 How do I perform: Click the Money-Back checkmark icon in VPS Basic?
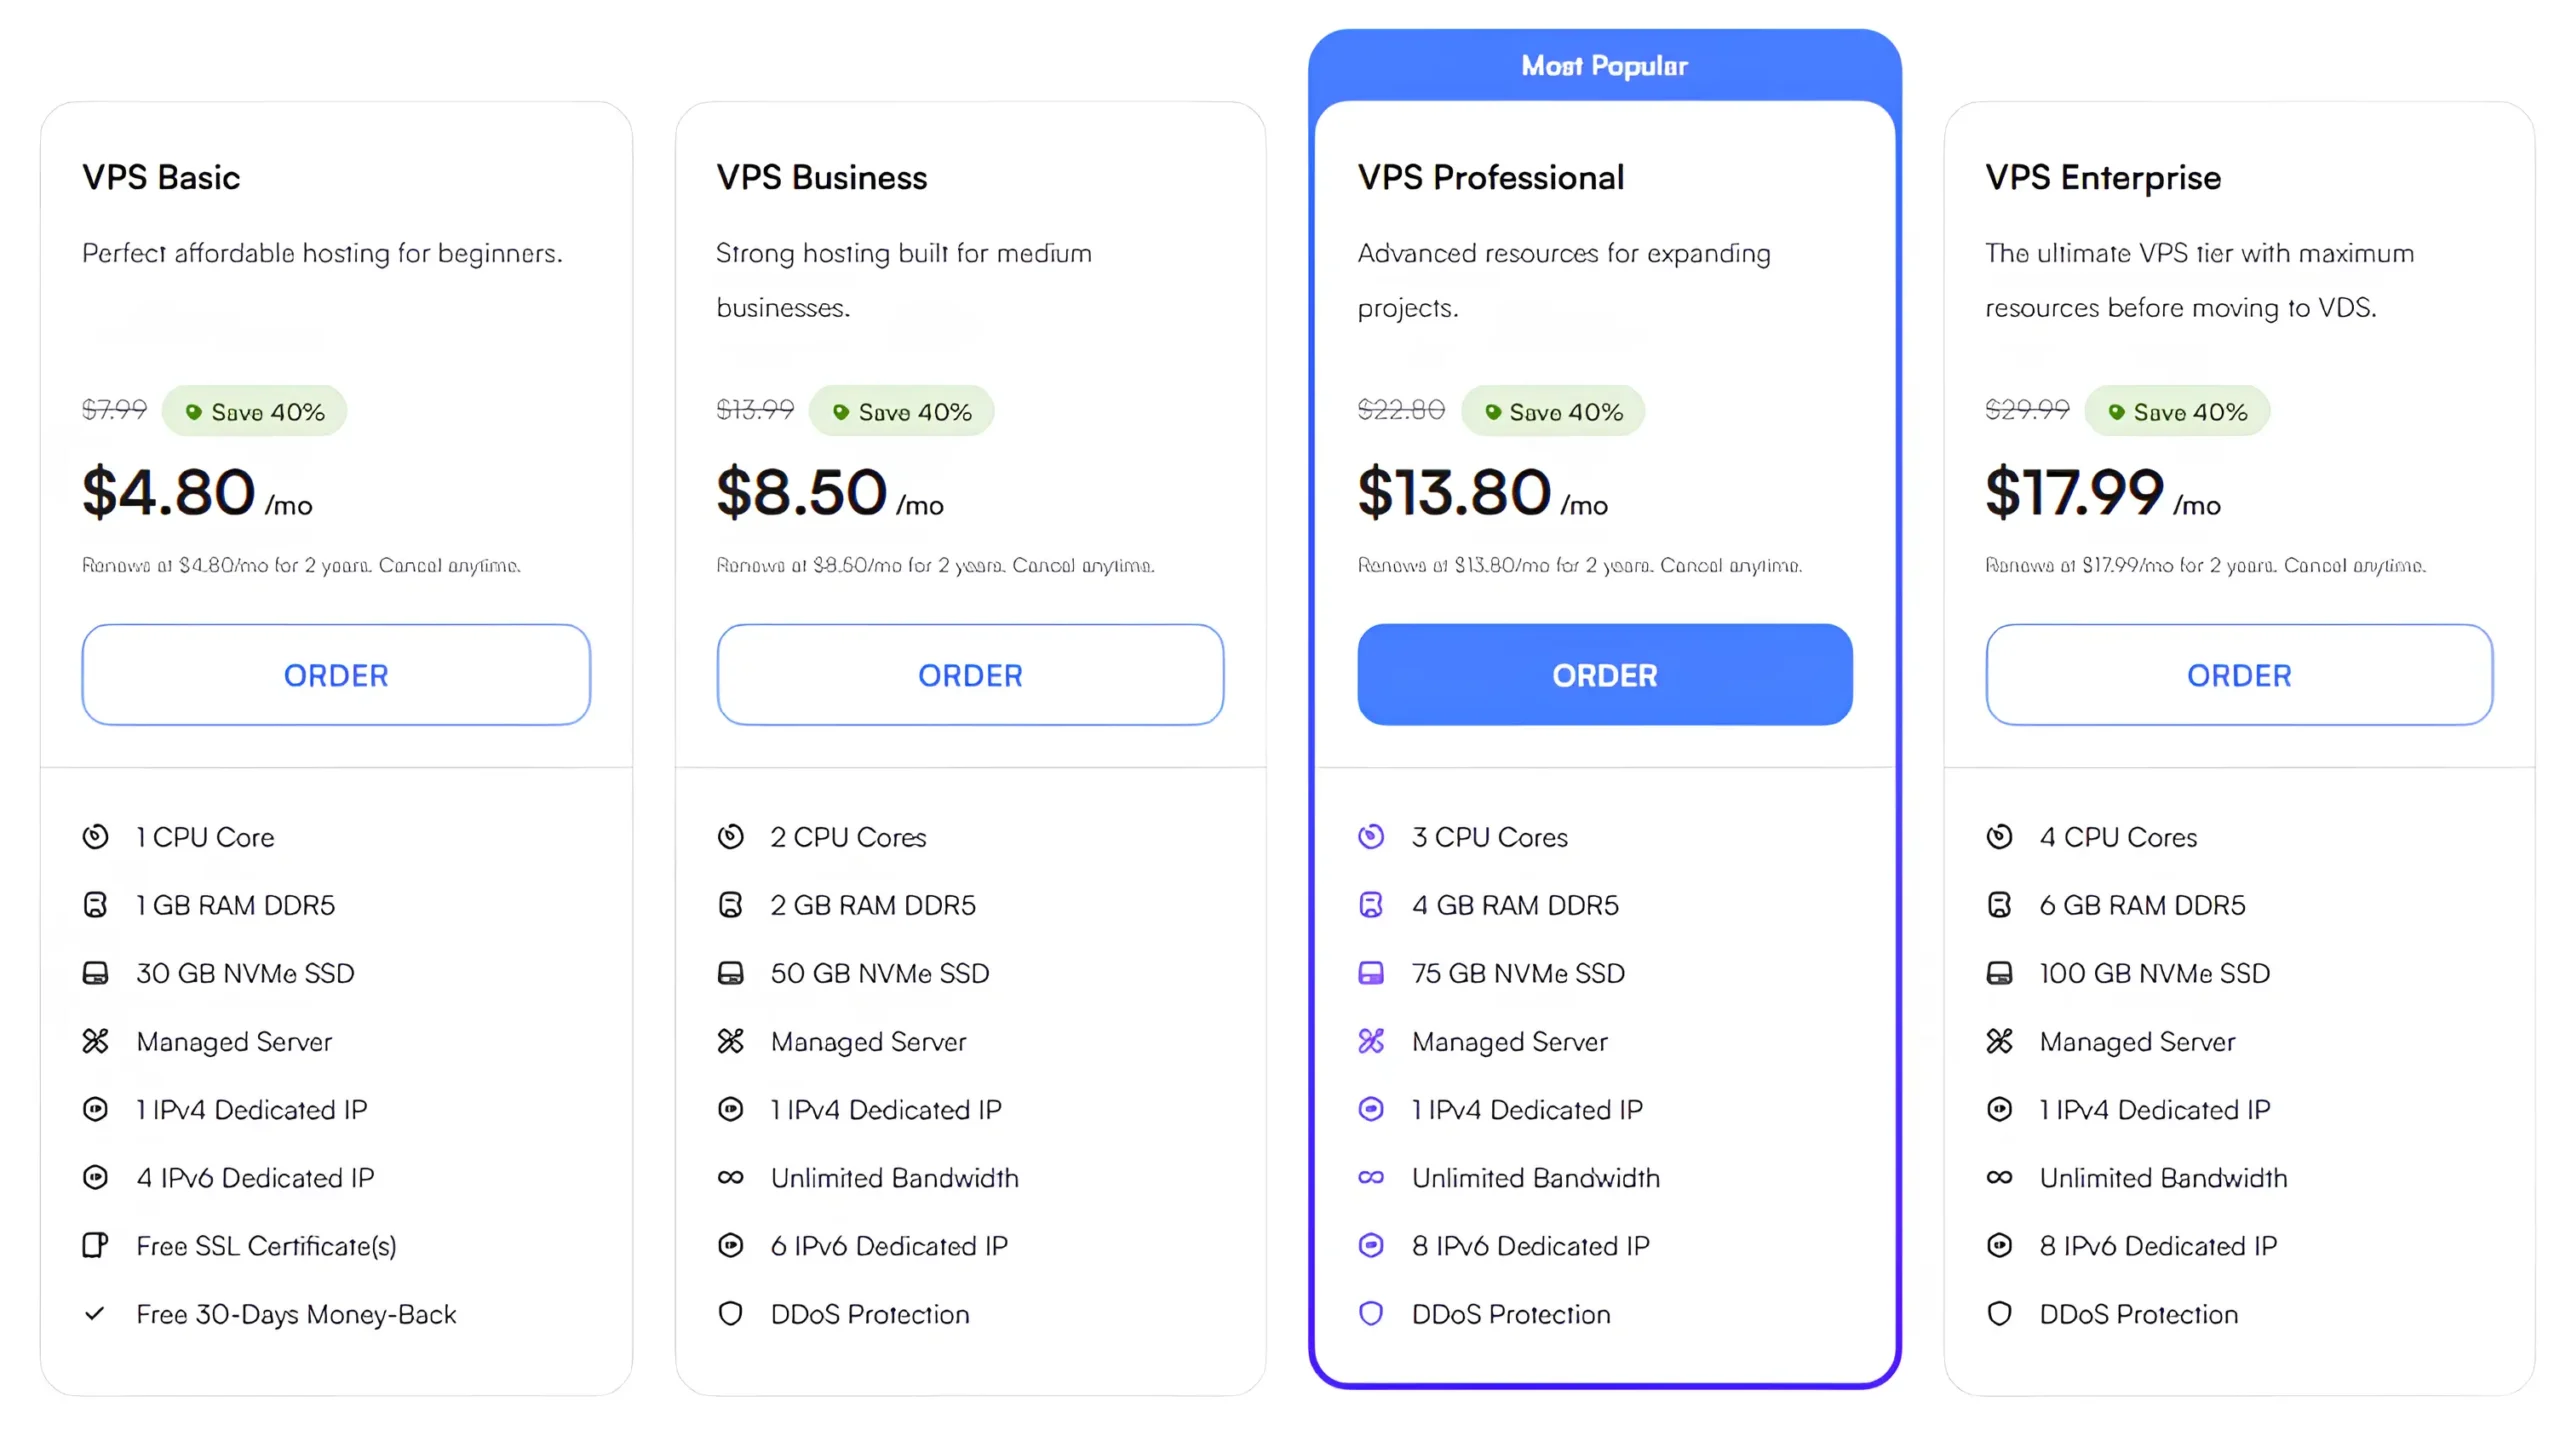(x=95, y=1313)
